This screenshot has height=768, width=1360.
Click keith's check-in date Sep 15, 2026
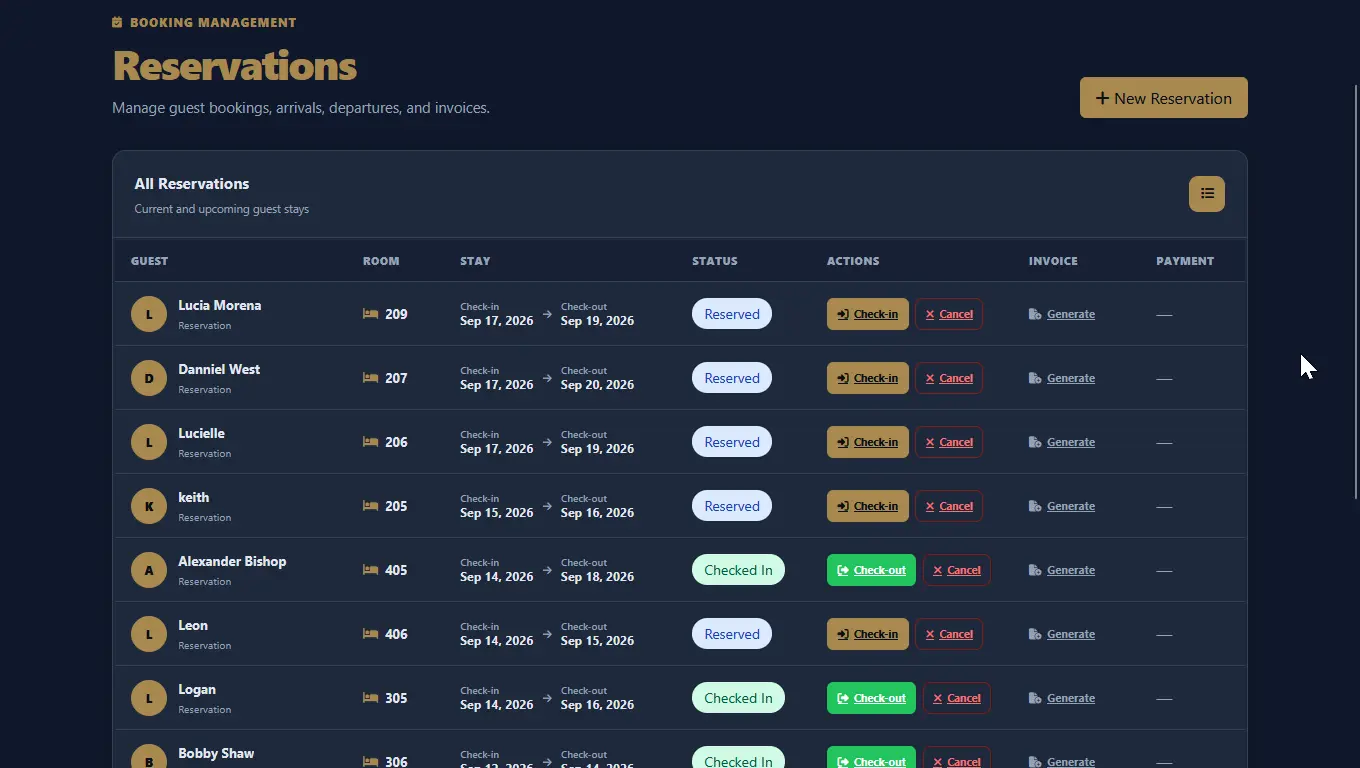coord(497,513)
